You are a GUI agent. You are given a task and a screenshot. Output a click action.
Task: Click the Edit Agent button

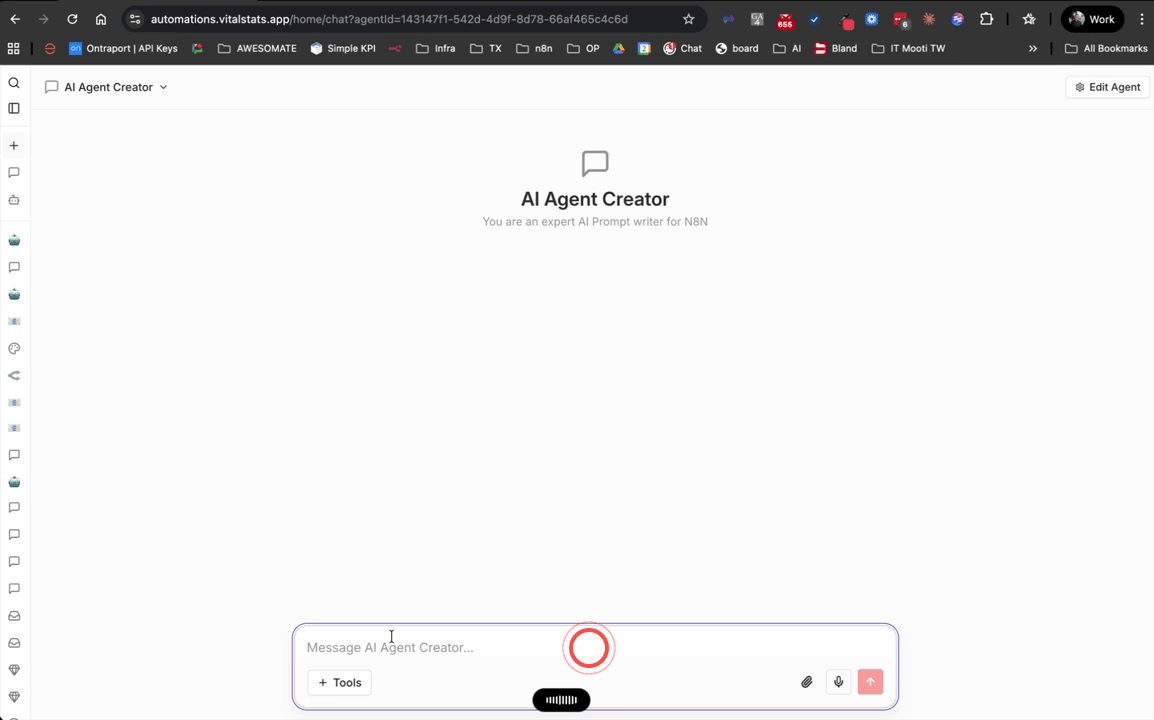coord(1107,87)
